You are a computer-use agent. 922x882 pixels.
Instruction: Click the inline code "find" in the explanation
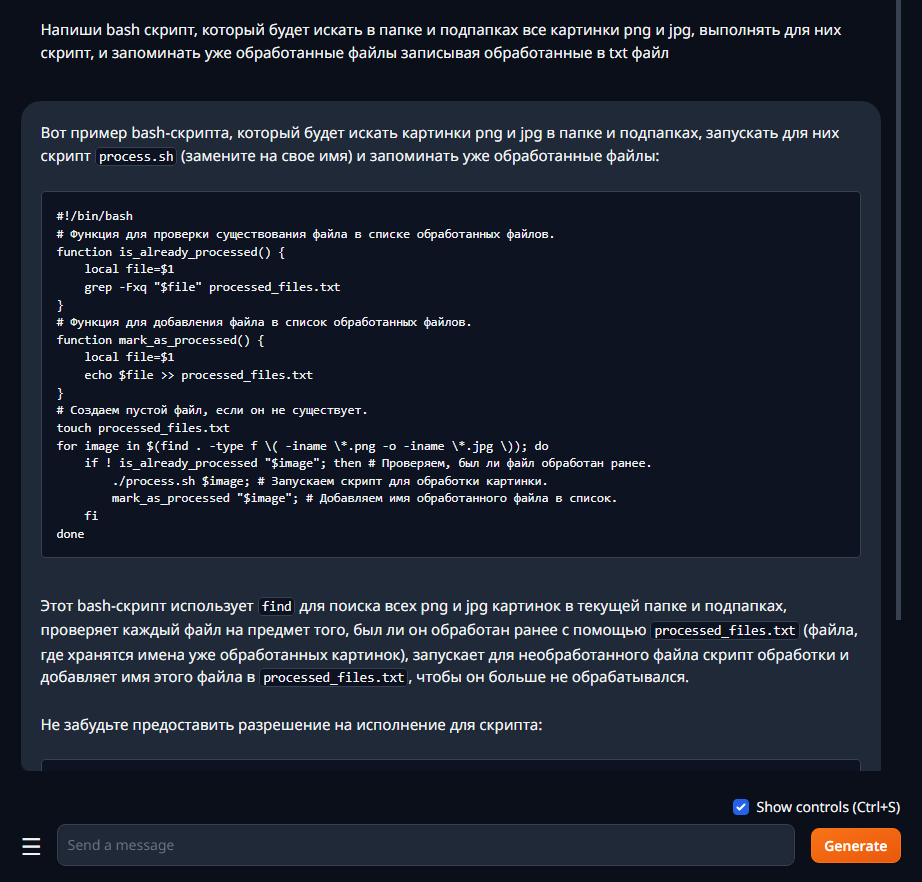coord(276,606)
